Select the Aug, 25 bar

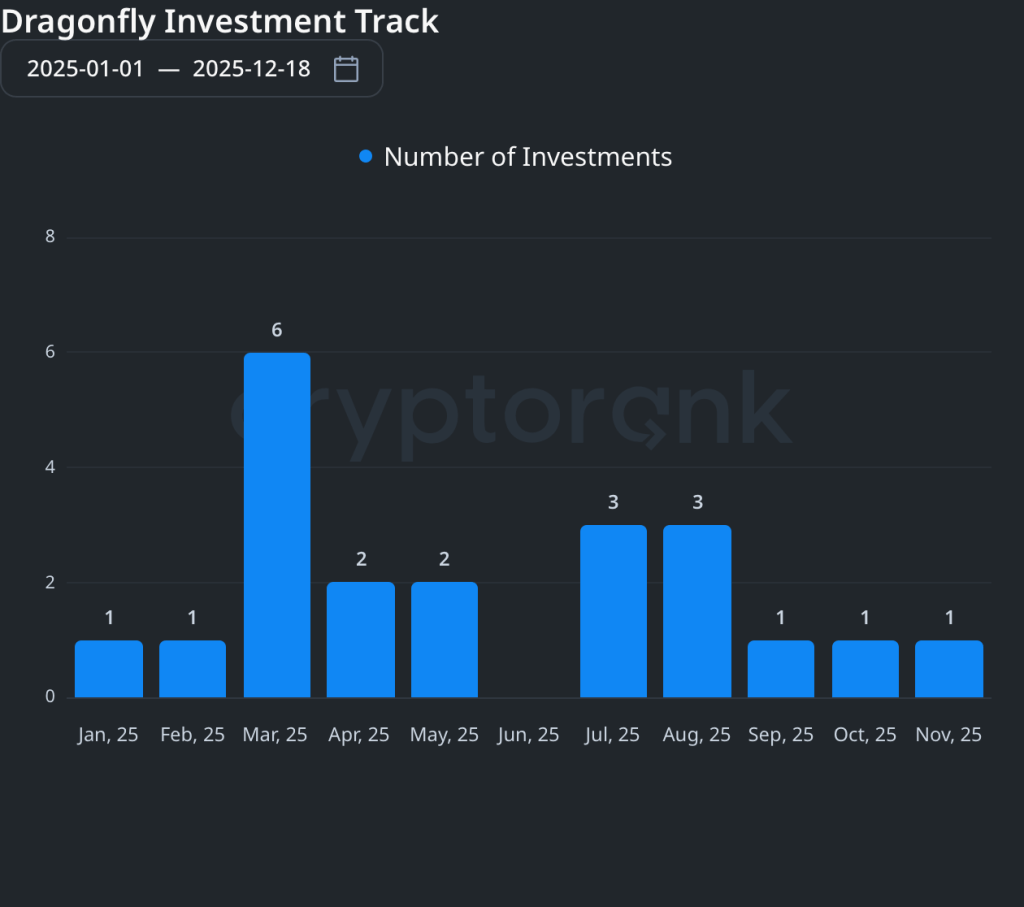[696, 608]
